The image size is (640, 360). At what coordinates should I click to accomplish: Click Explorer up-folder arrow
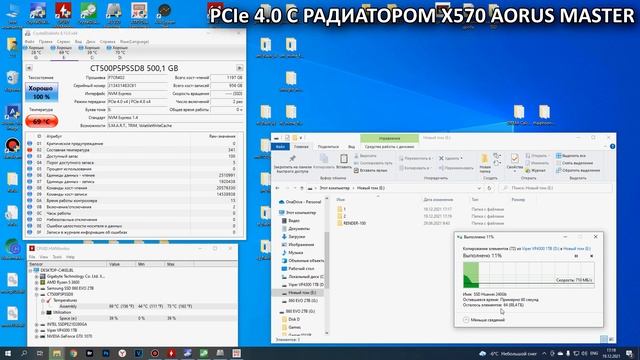[302, 188]
